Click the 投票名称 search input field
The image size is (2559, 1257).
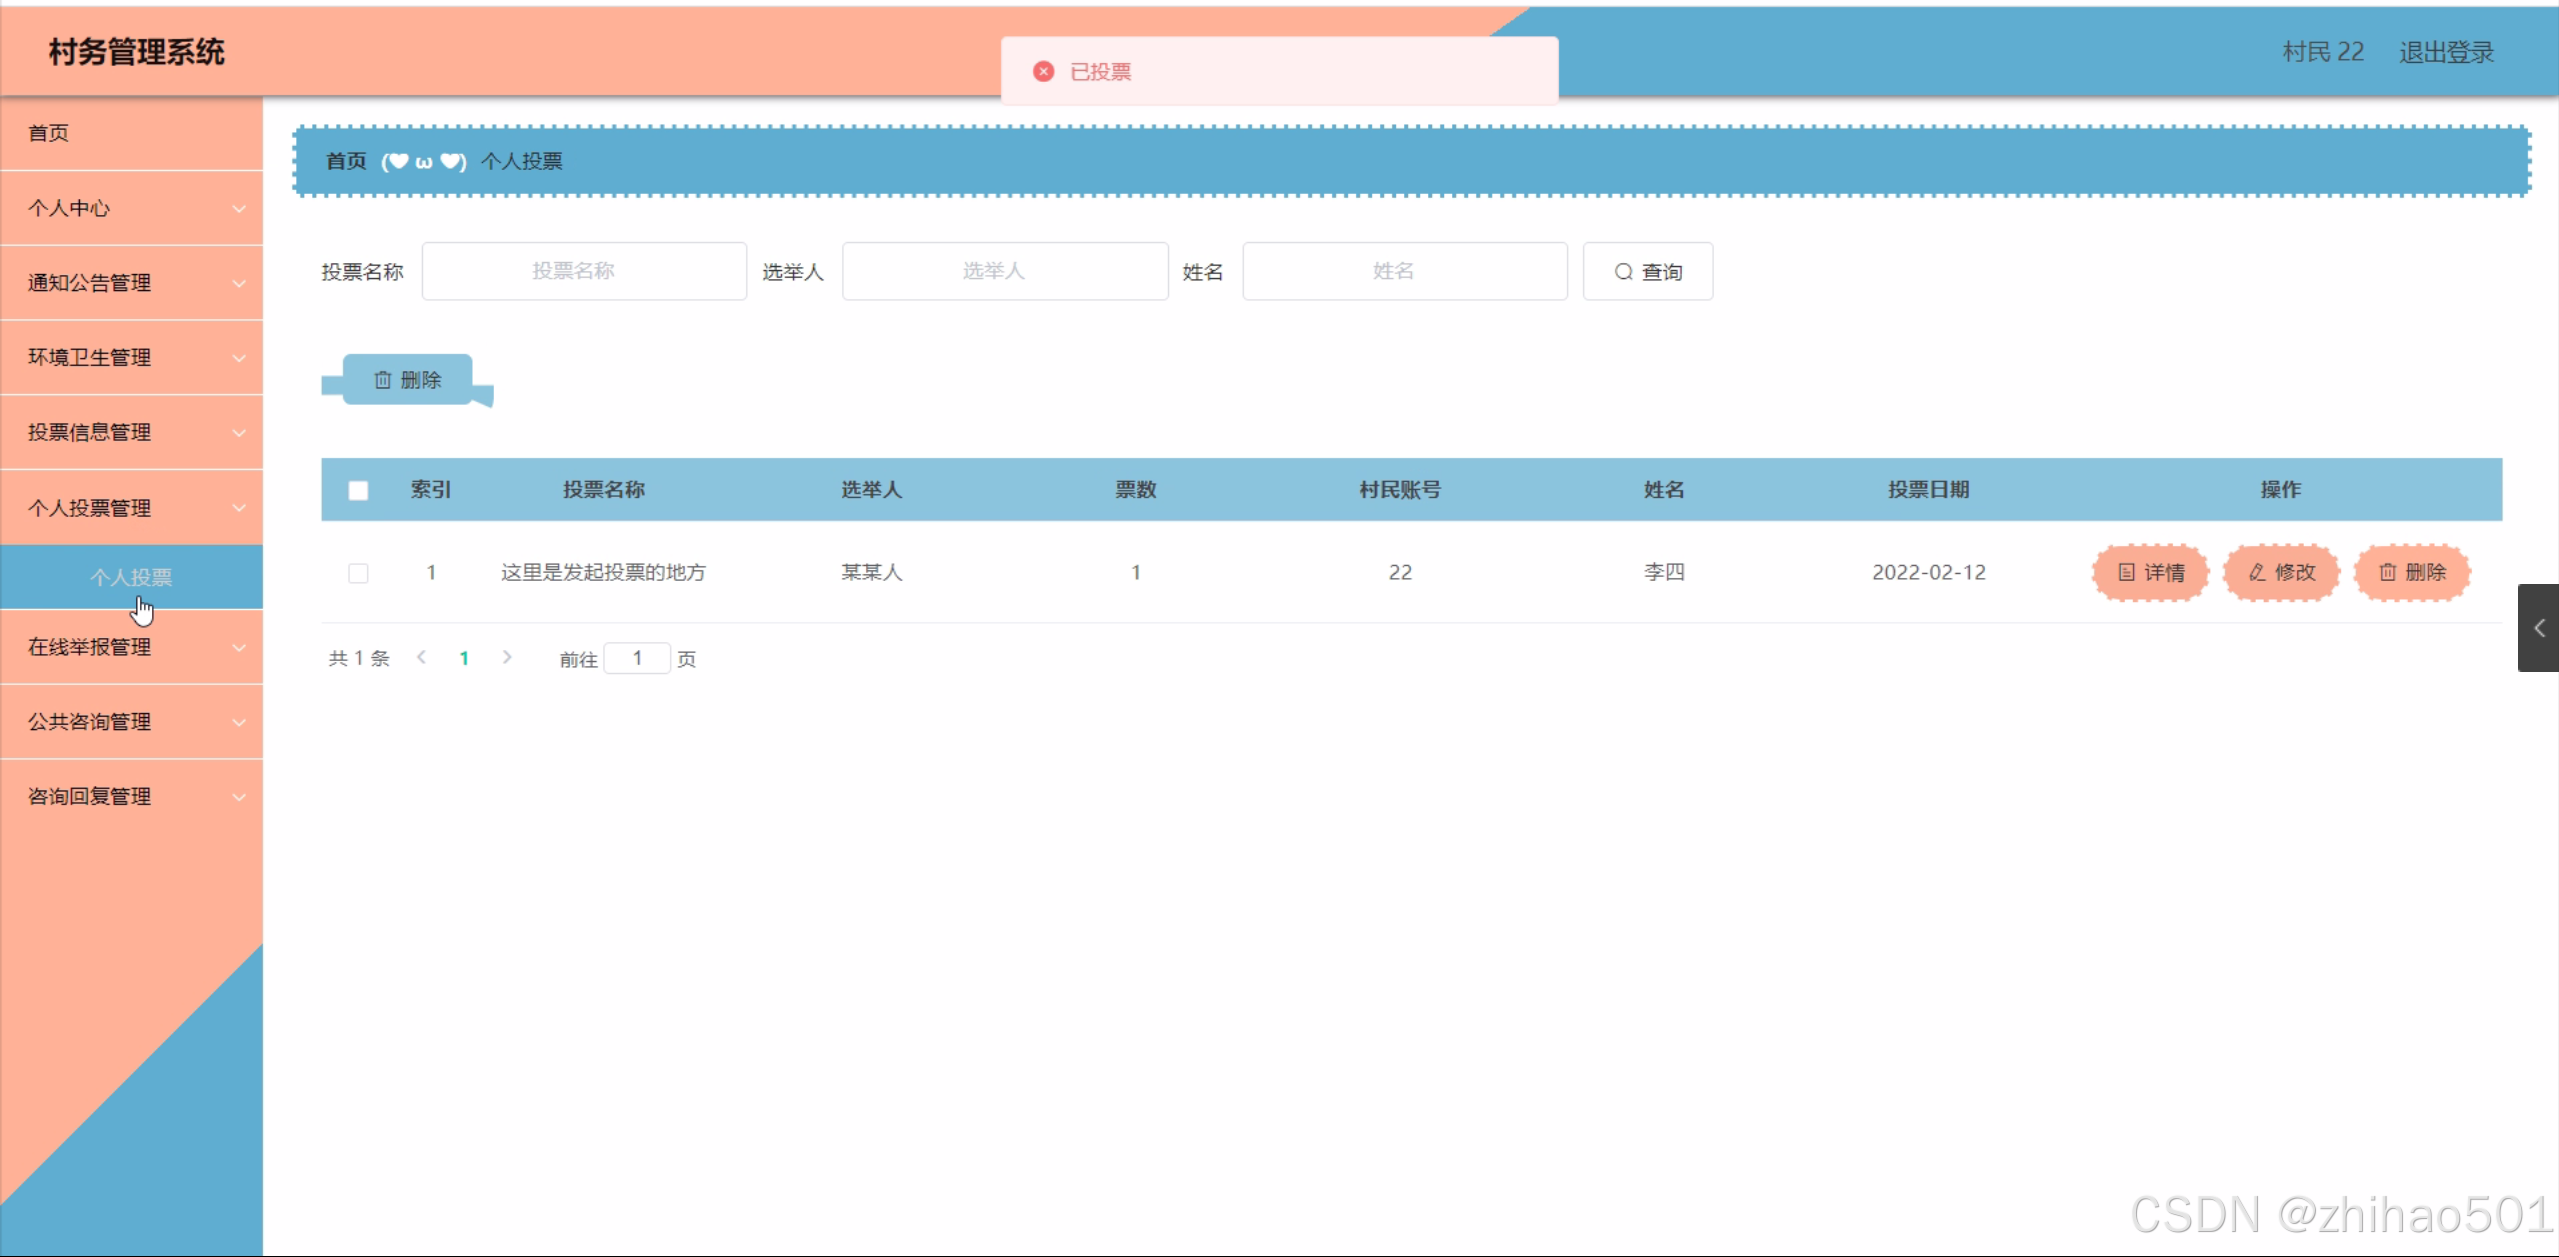click(584, 271)
